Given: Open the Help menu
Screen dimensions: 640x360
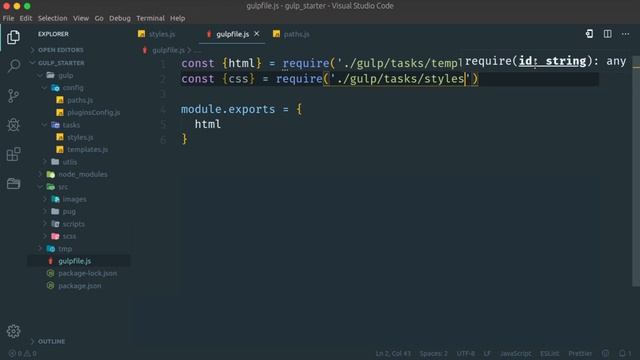Looking at the screenshot, I should pos(177,18).
